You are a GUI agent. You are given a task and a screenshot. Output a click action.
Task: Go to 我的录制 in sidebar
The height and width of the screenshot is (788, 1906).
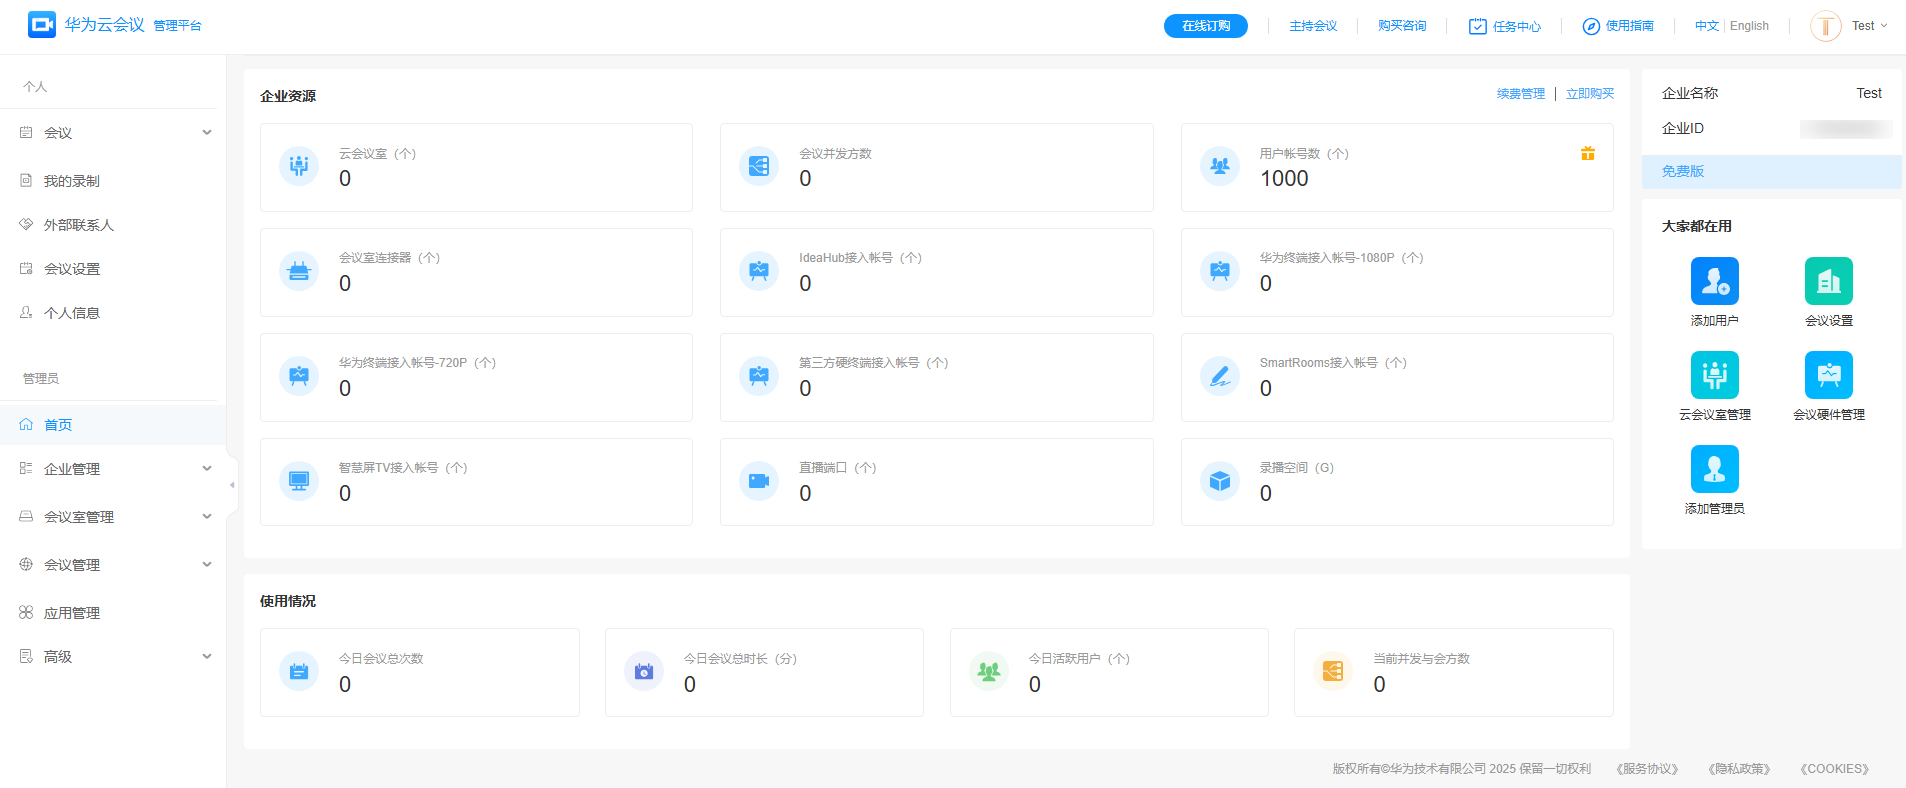[72, 181]
